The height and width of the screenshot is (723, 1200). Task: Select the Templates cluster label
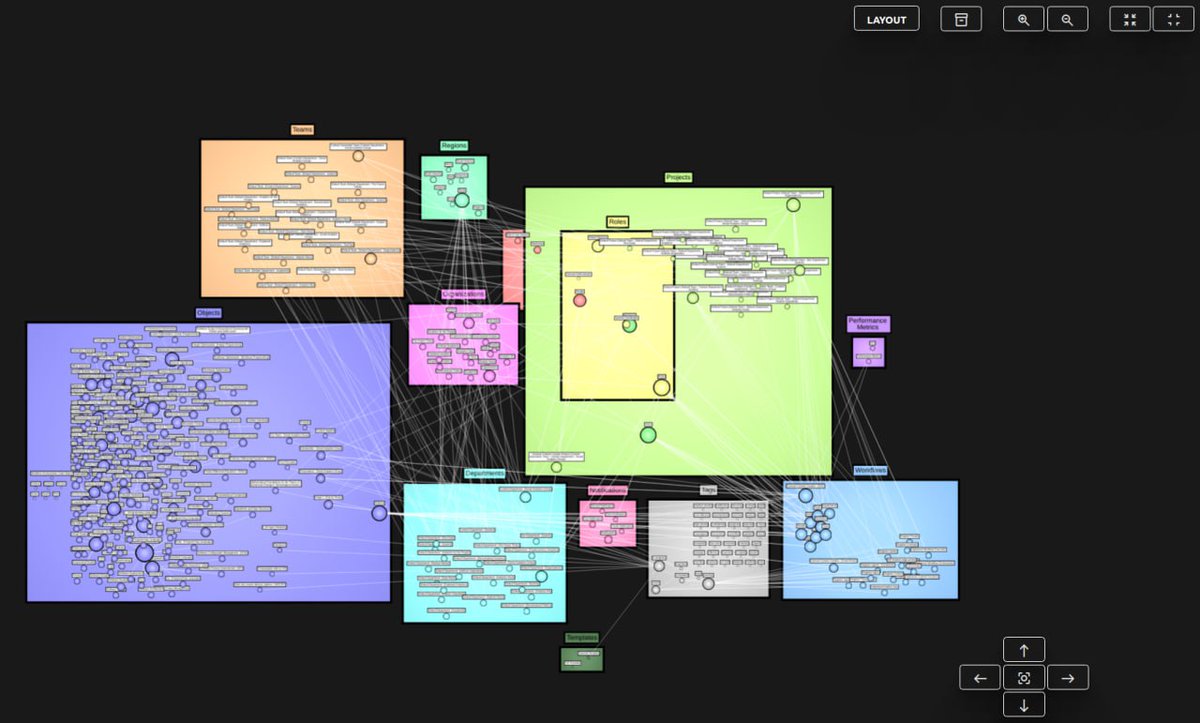[581, 635]
